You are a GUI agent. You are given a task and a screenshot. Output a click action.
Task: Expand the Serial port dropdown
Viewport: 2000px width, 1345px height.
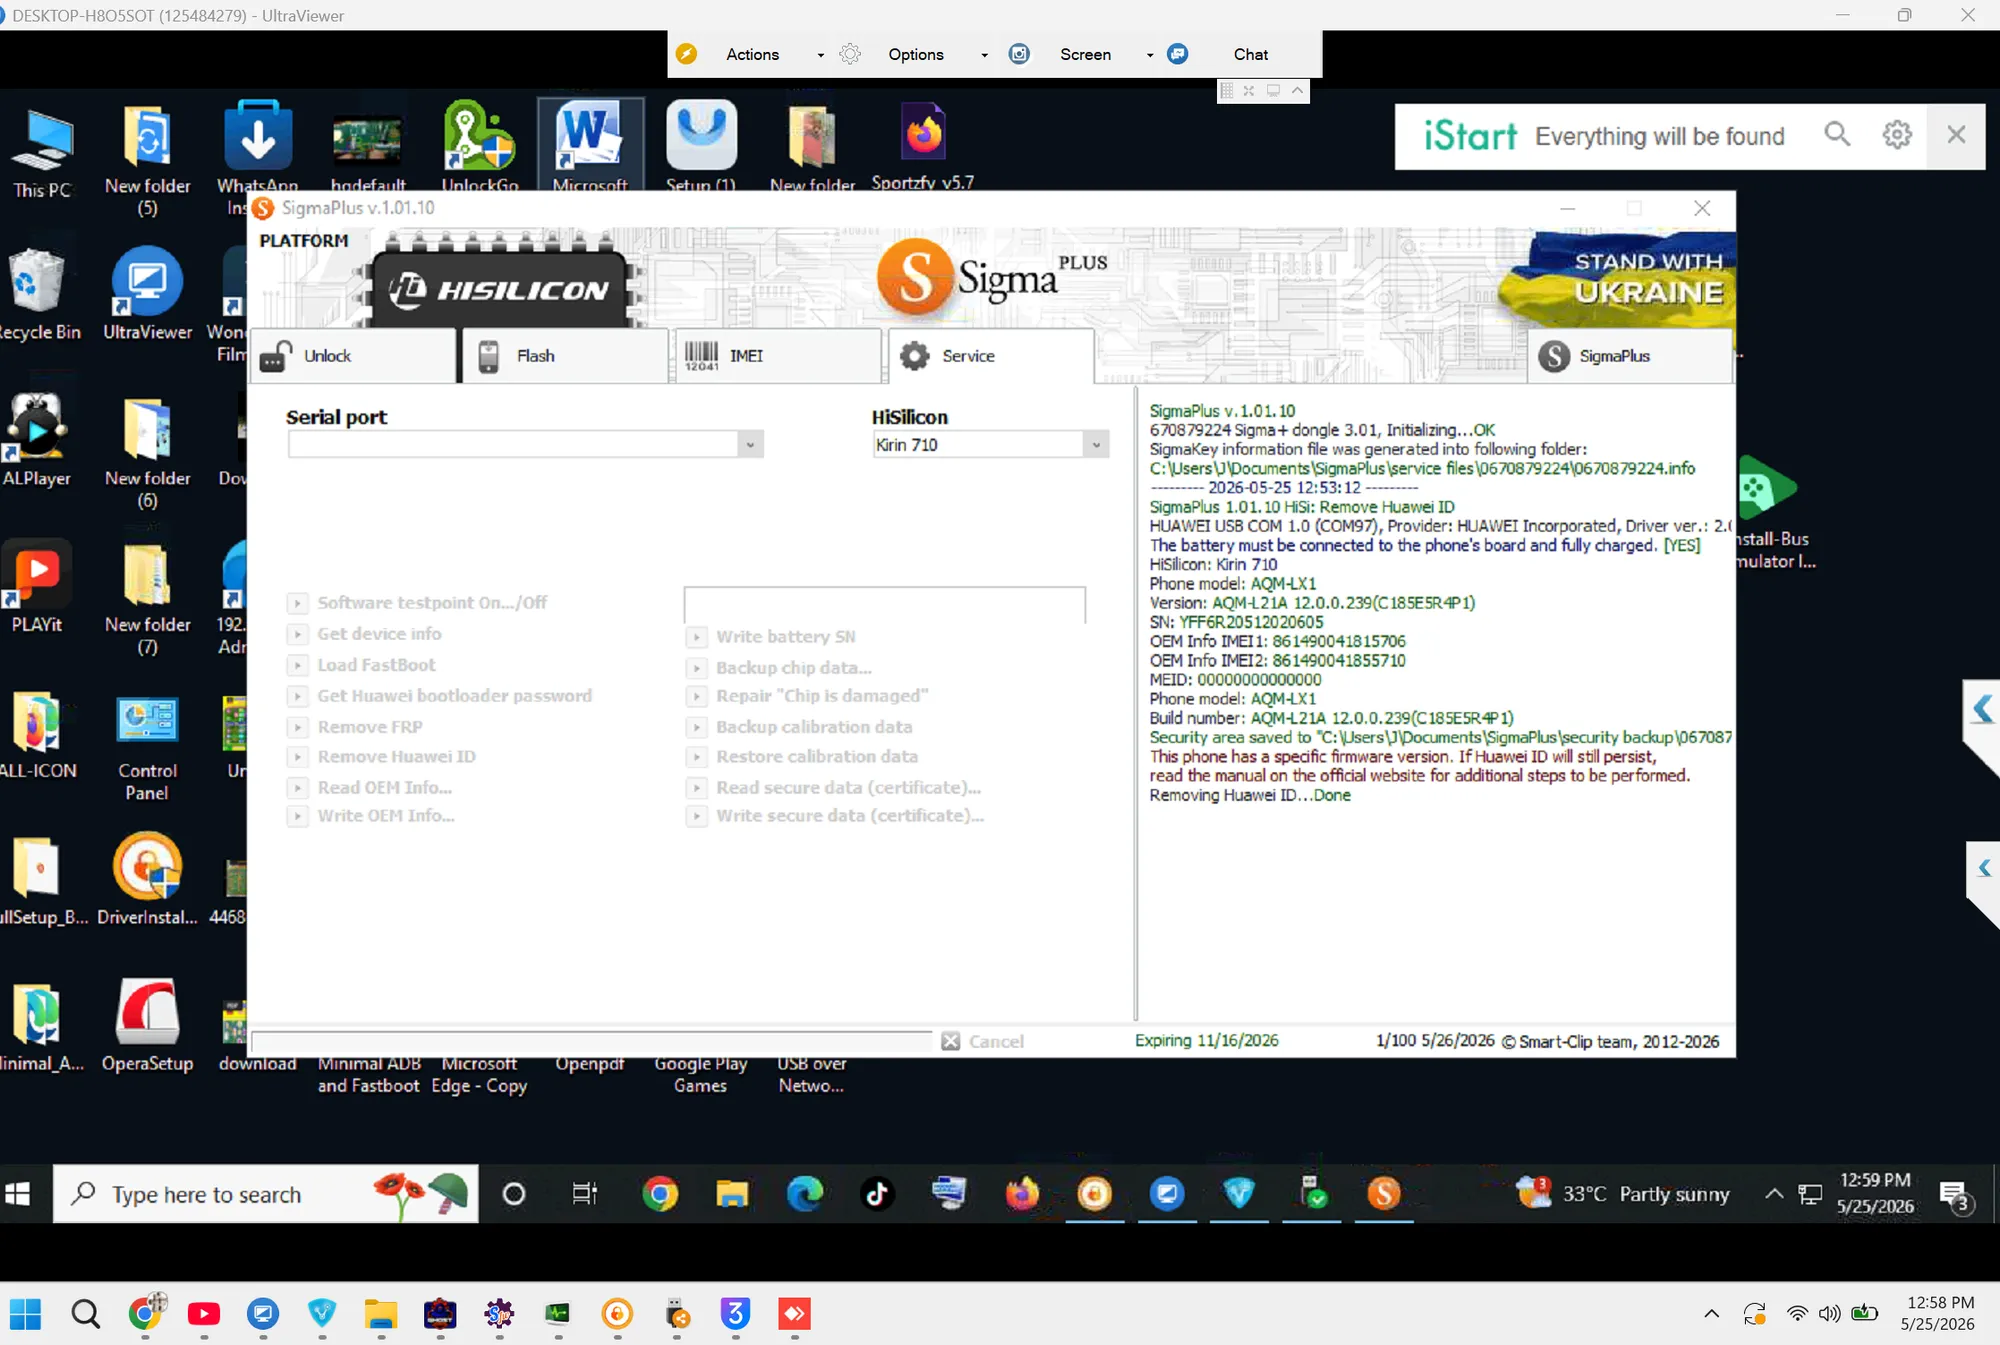750,445
